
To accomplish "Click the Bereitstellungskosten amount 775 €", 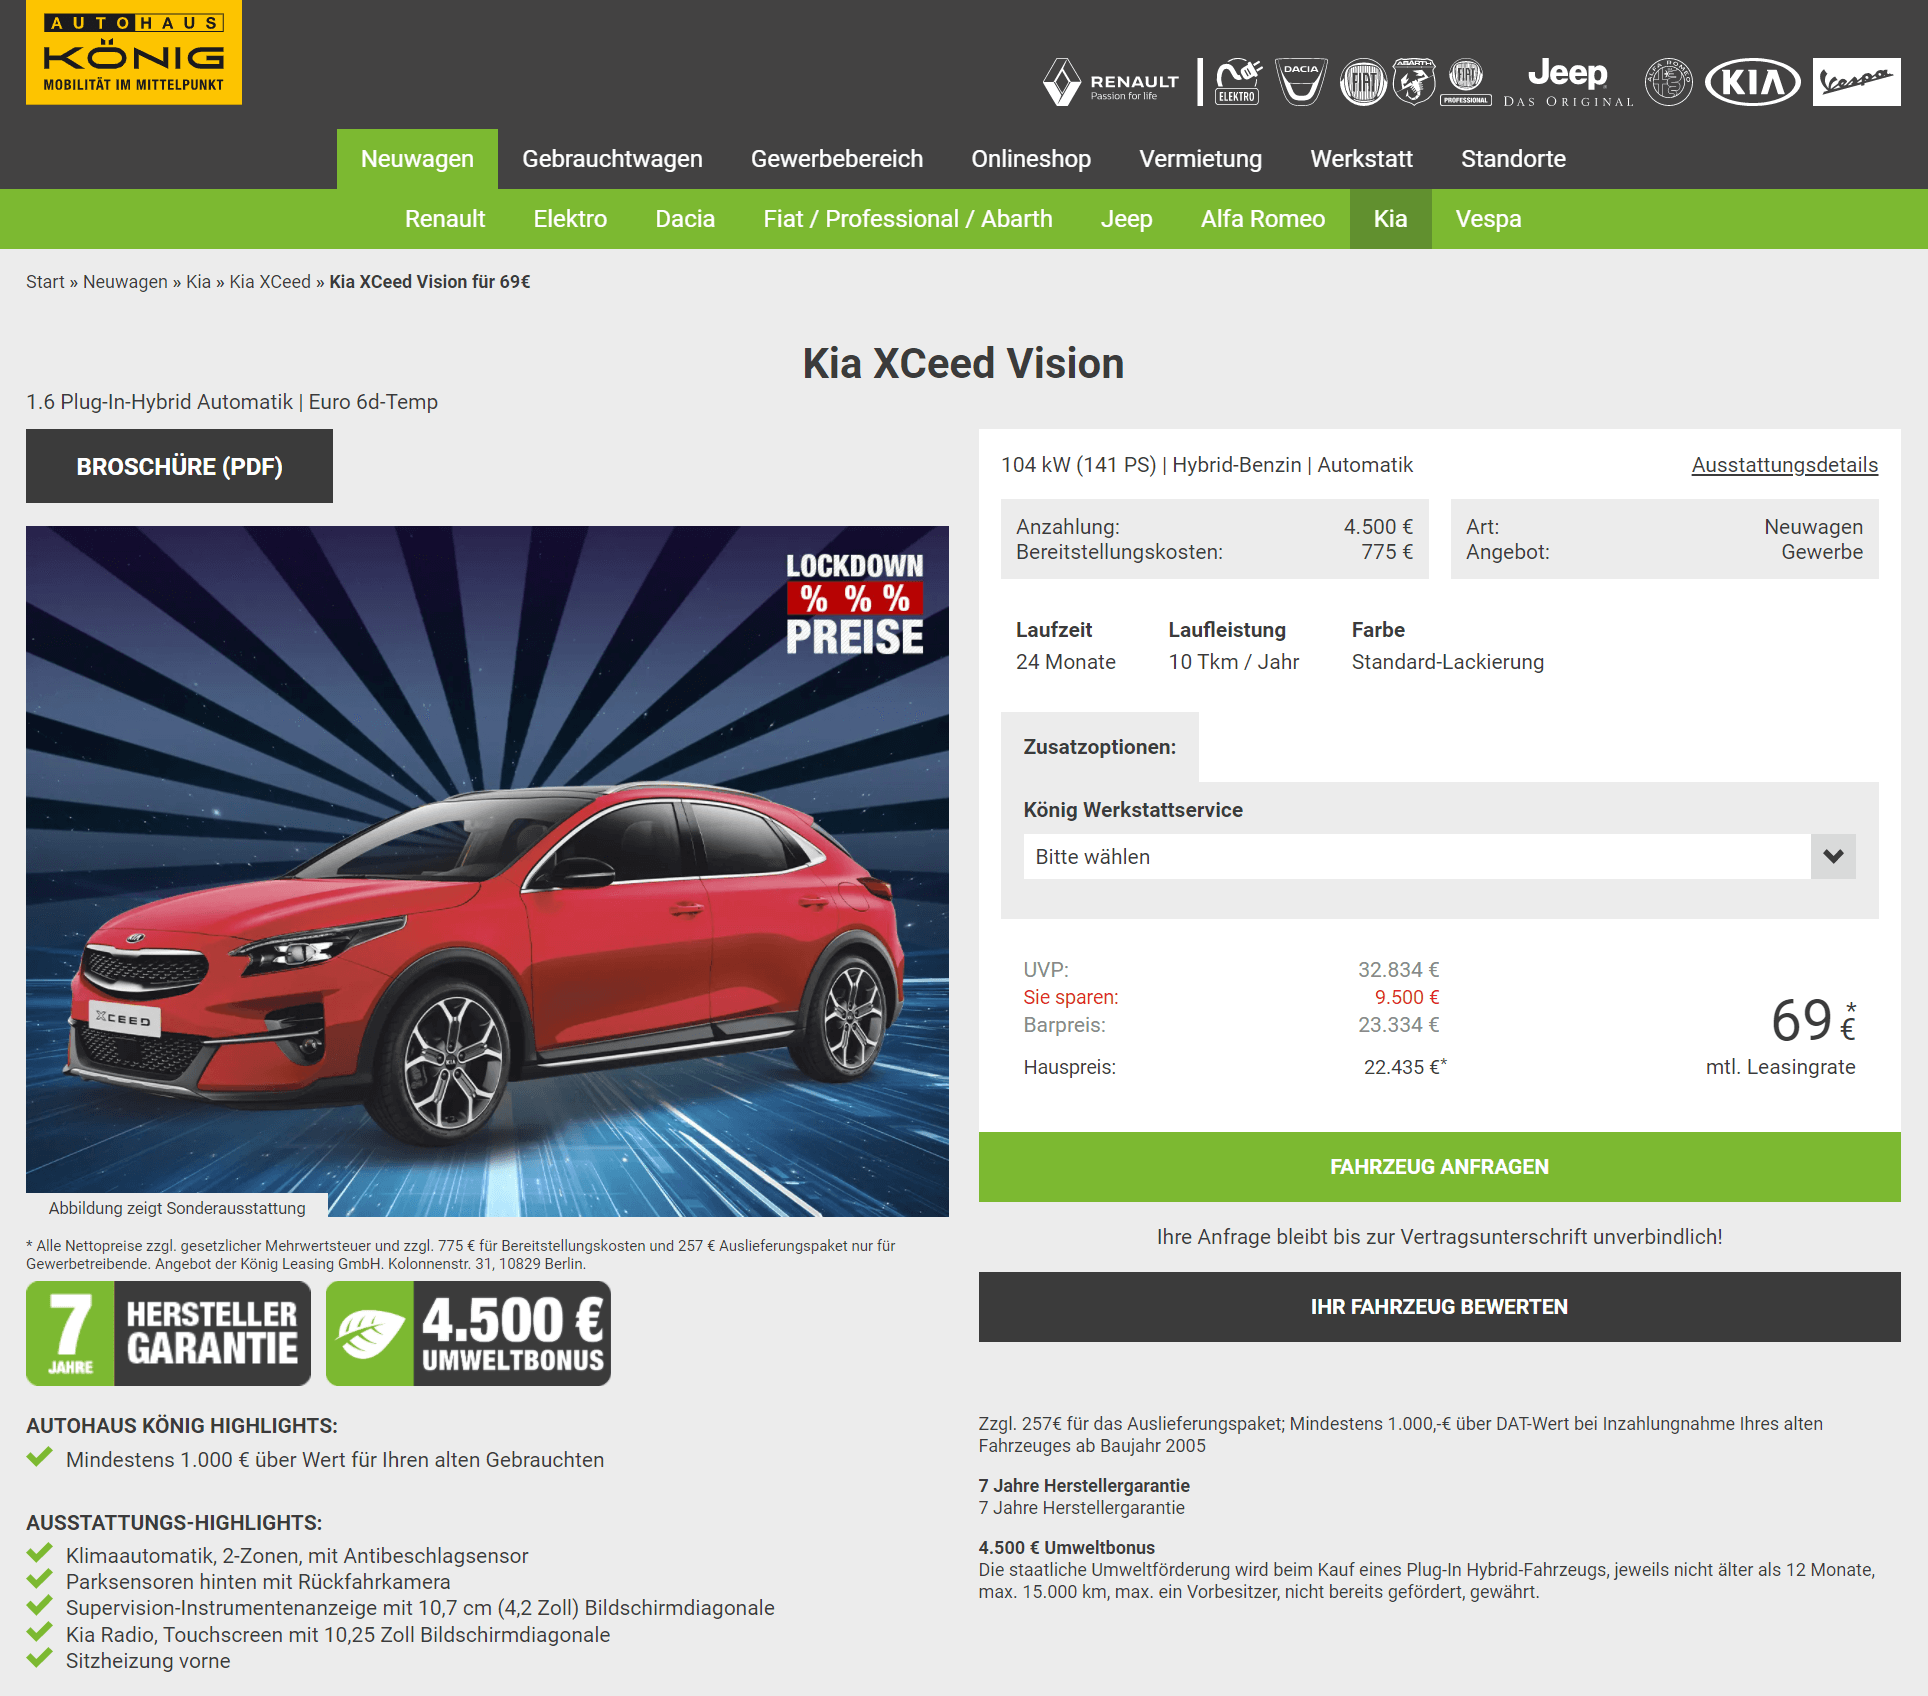I will coord(1387,552).
